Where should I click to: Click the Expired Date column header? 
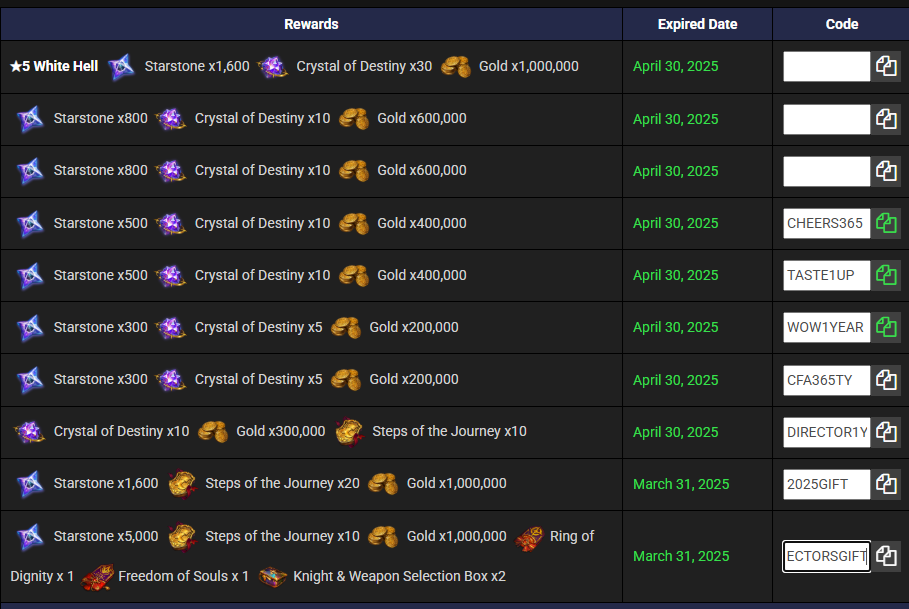[x=697, y=24]
